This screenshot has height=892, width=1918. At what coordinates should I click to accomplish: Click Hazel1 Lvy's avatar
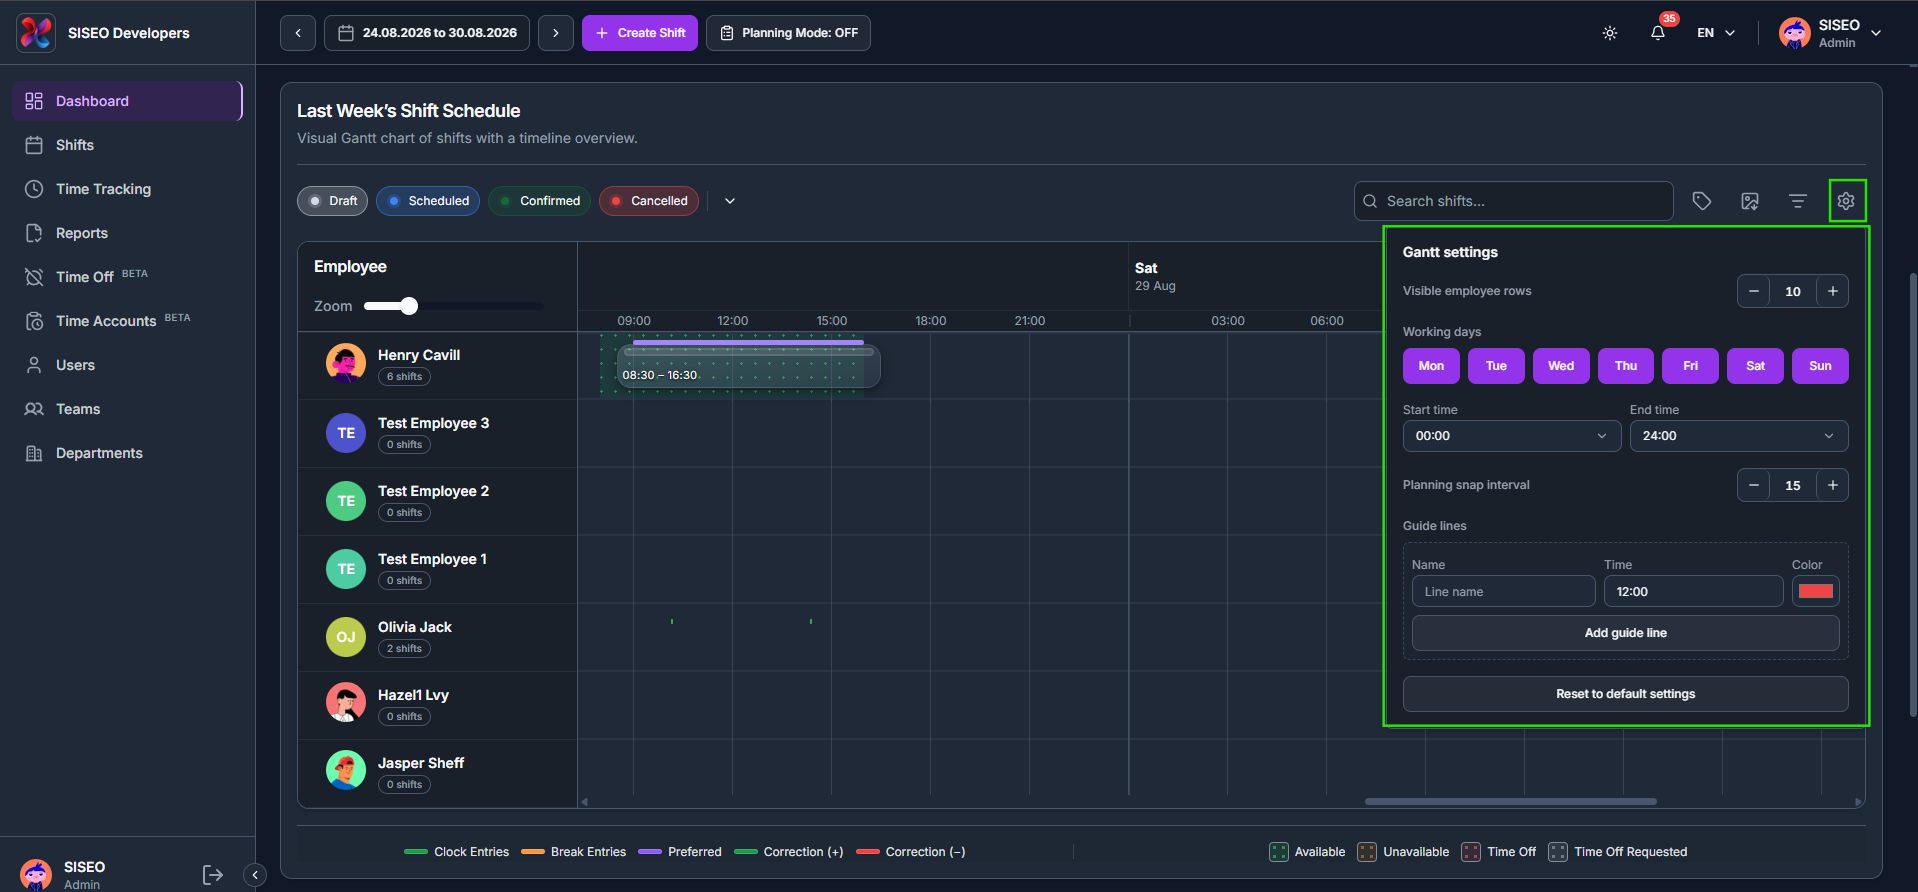pyautogui.click(x=346, y=704)
